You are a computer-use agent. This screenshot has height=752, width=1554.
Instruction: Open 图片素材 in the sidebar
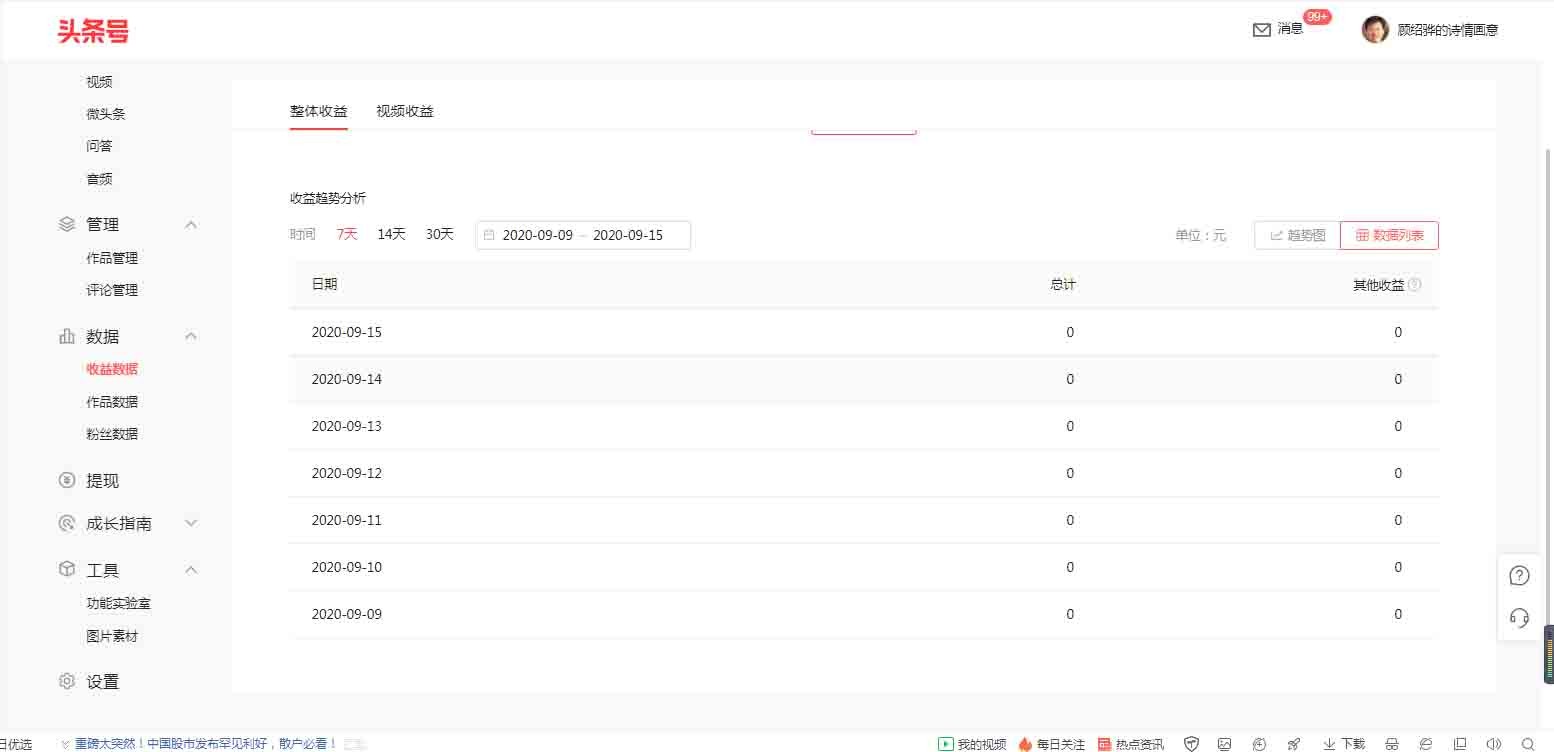(x=112, y=636)
